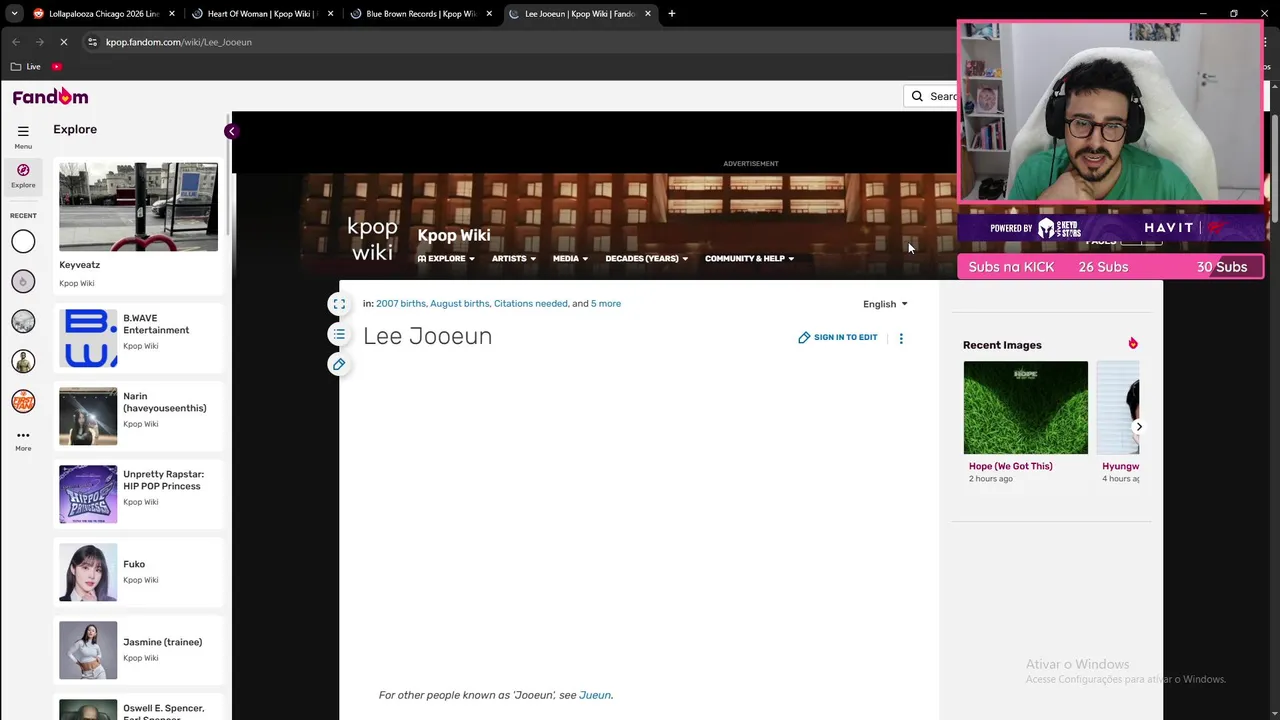Open Hope (We Got This) image link

click(x=1010, y=466)
